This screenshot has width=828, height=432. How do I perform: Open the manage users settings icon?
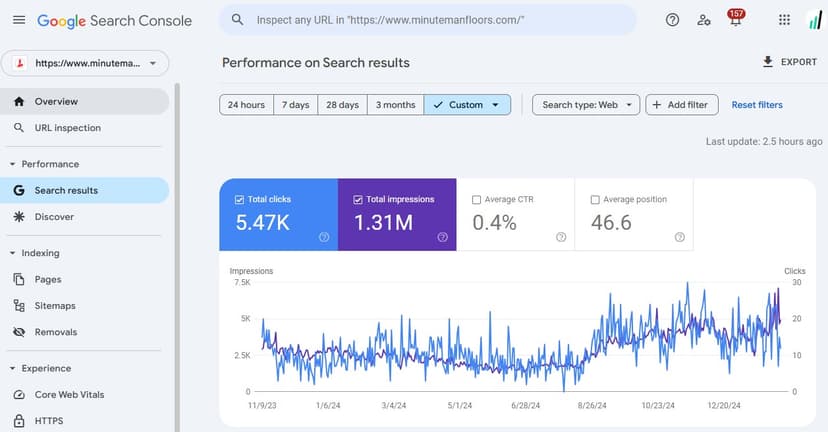tap(704, 20)
